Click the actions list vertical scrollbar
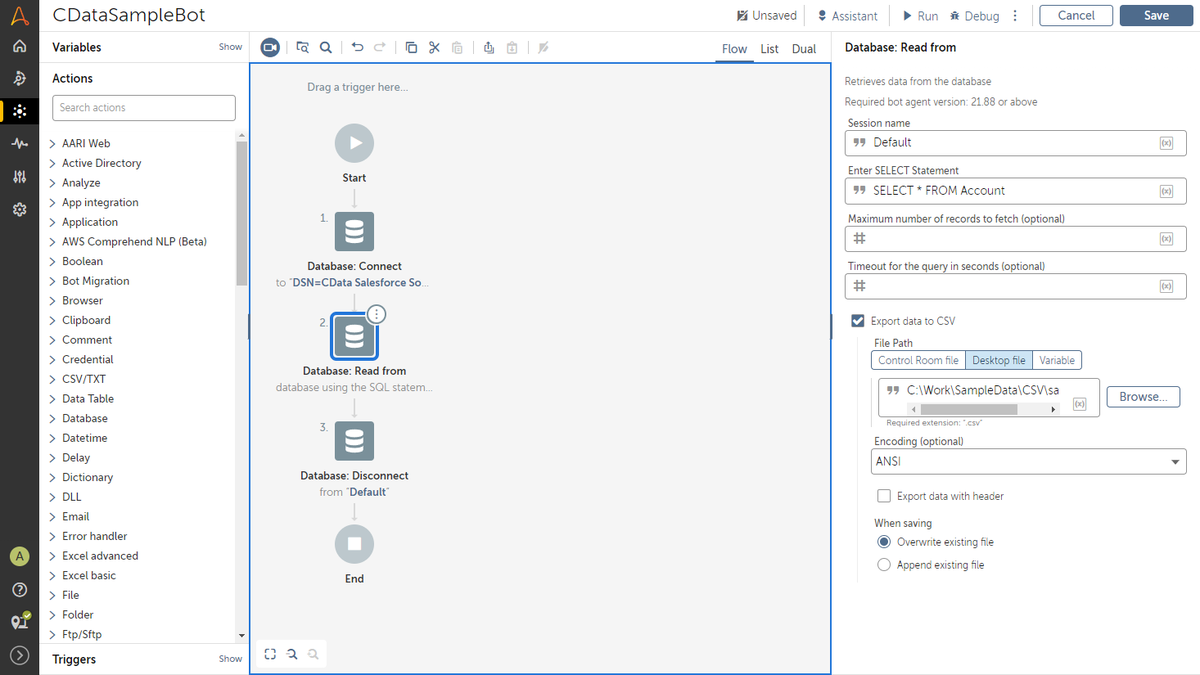 tap(241, 214)
